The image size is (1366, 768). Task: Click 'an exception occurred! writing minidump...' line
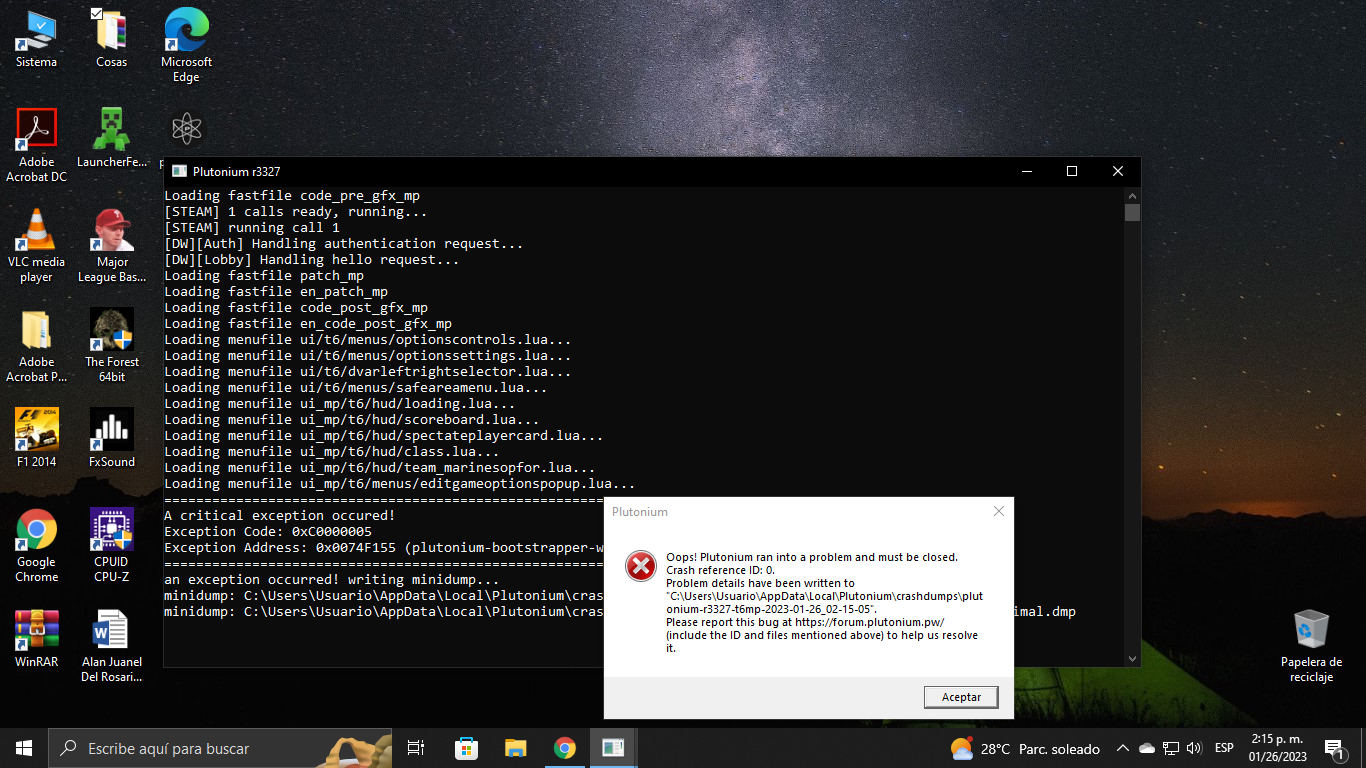click(332, 579)
